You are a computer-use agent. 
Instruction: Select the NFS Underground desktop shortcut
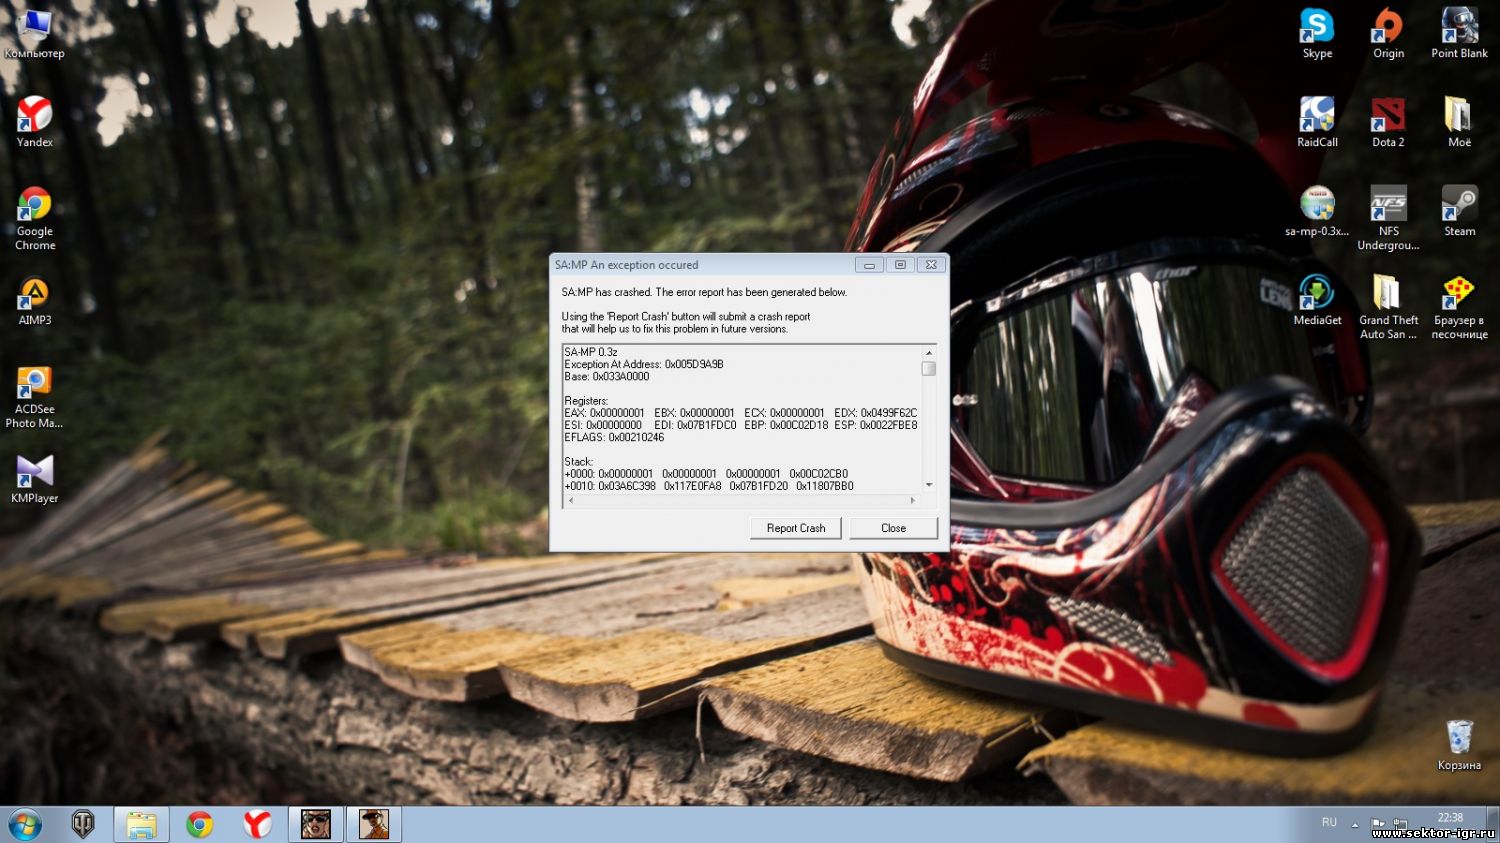(x=1388, y=218)
